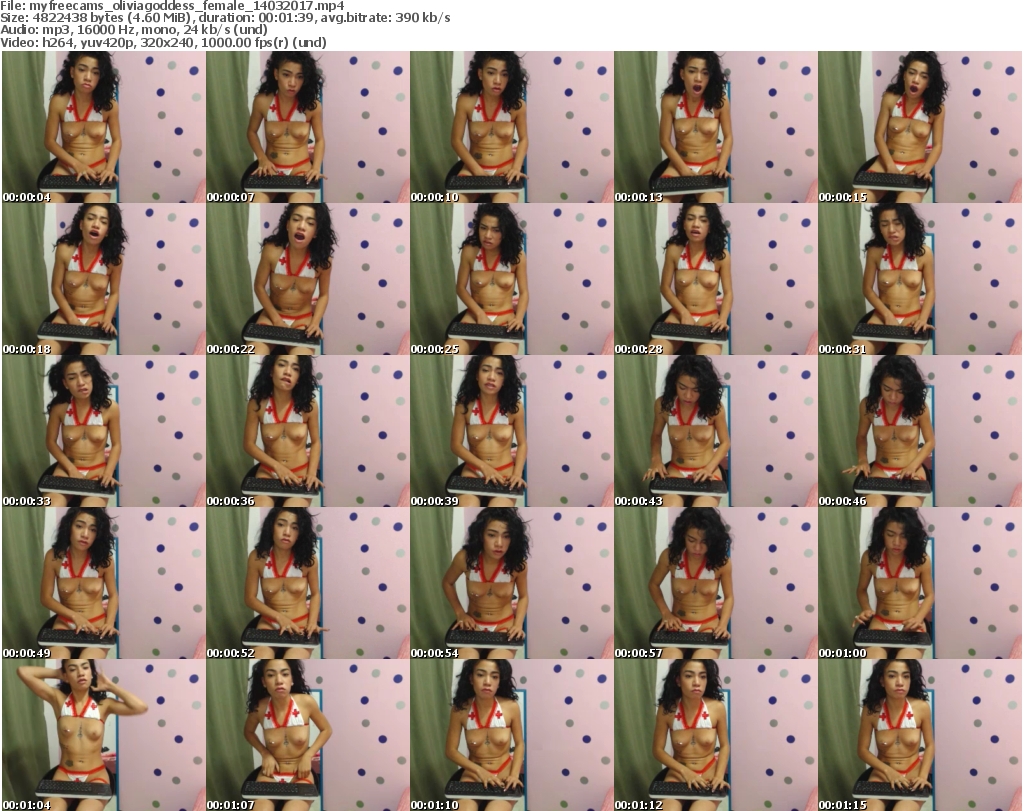Click the thumbnail at 00:00:25
1024x811 pixels.
coord(512,279)
